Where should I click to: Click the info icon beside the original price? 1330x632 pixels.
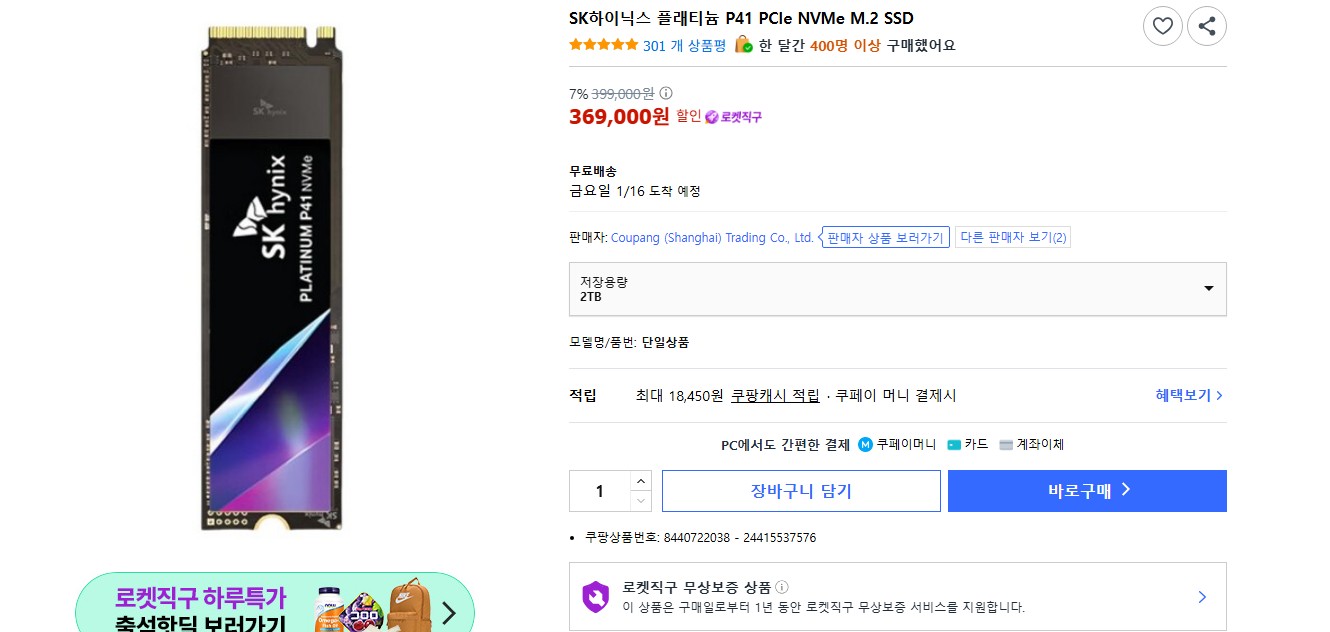(666, 92)
